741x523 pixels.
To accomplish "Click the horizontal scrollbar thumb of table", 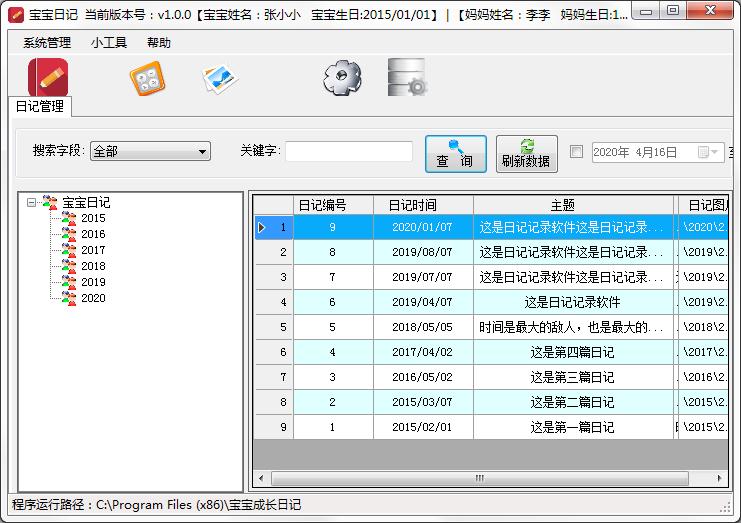I will coord(480,478).
